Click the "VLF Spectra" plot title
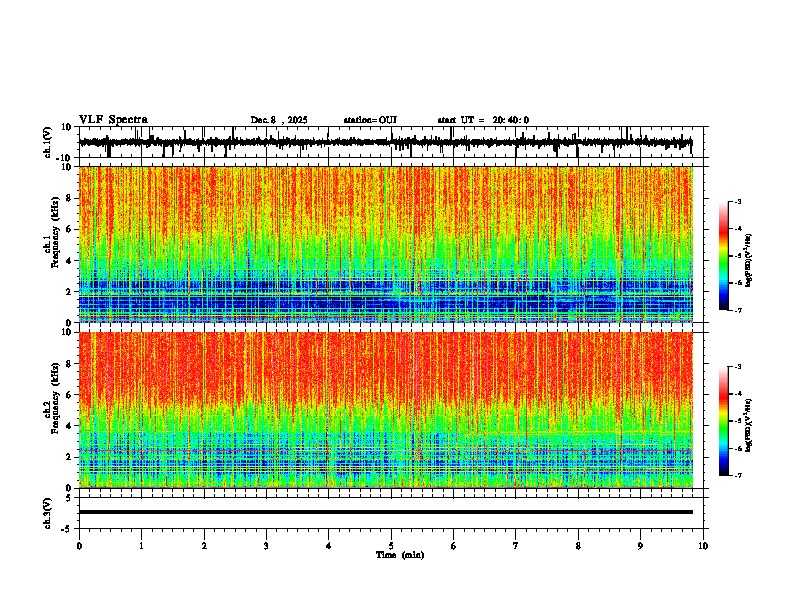Screen dimensions: 792x612 (113, 120)
